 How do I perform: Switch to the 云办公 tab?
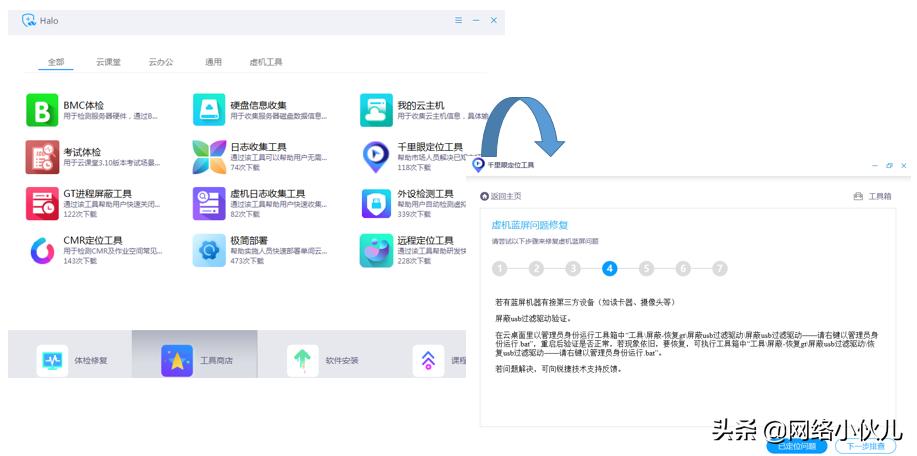pyautogui.click(x=161, y=62)
